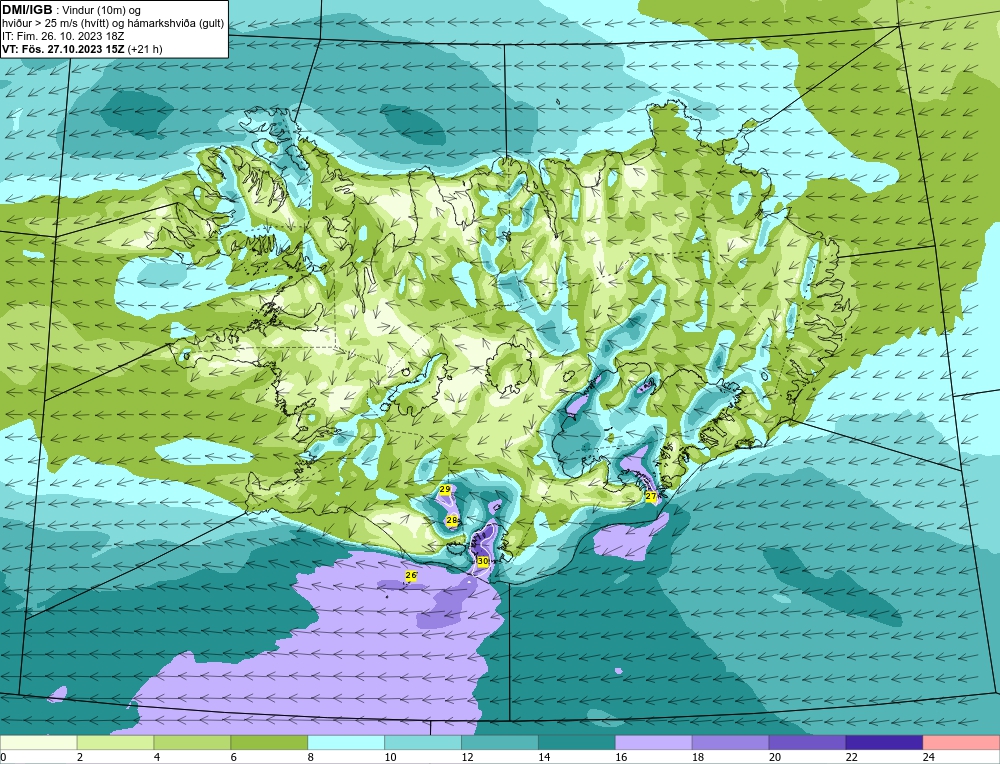Click the DMI/IGB title text

coord(27,10)
